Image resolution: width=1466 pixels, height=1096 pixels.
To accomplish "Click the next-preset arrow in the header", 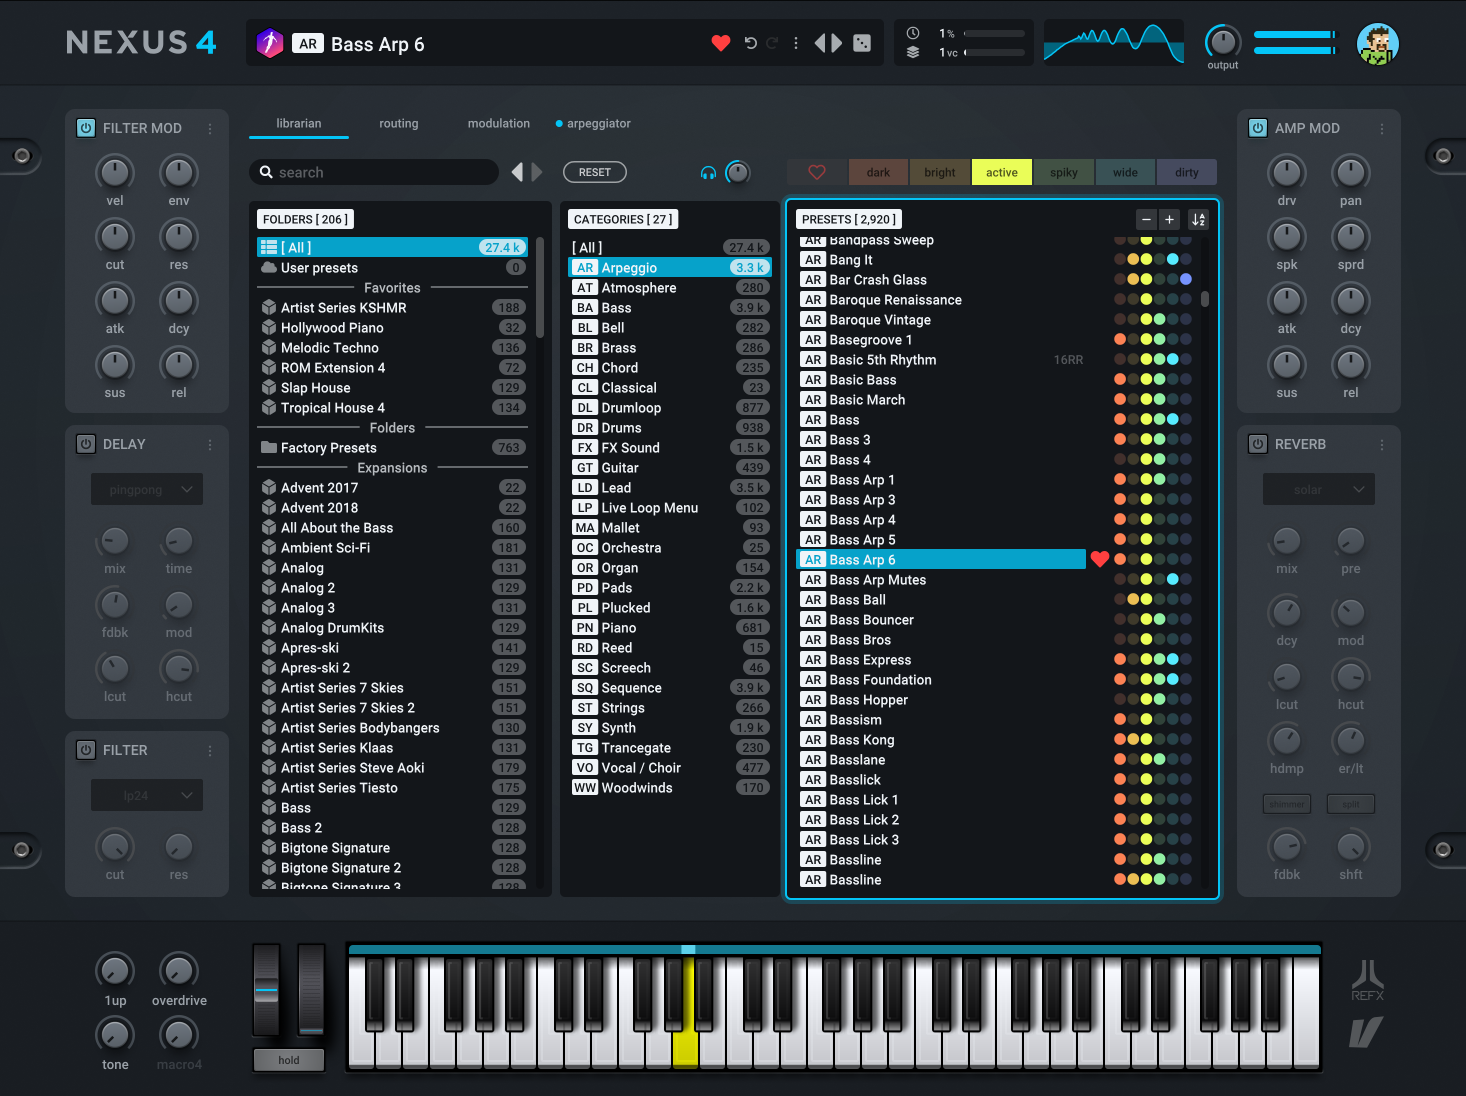I will click(x=838, y=43).
